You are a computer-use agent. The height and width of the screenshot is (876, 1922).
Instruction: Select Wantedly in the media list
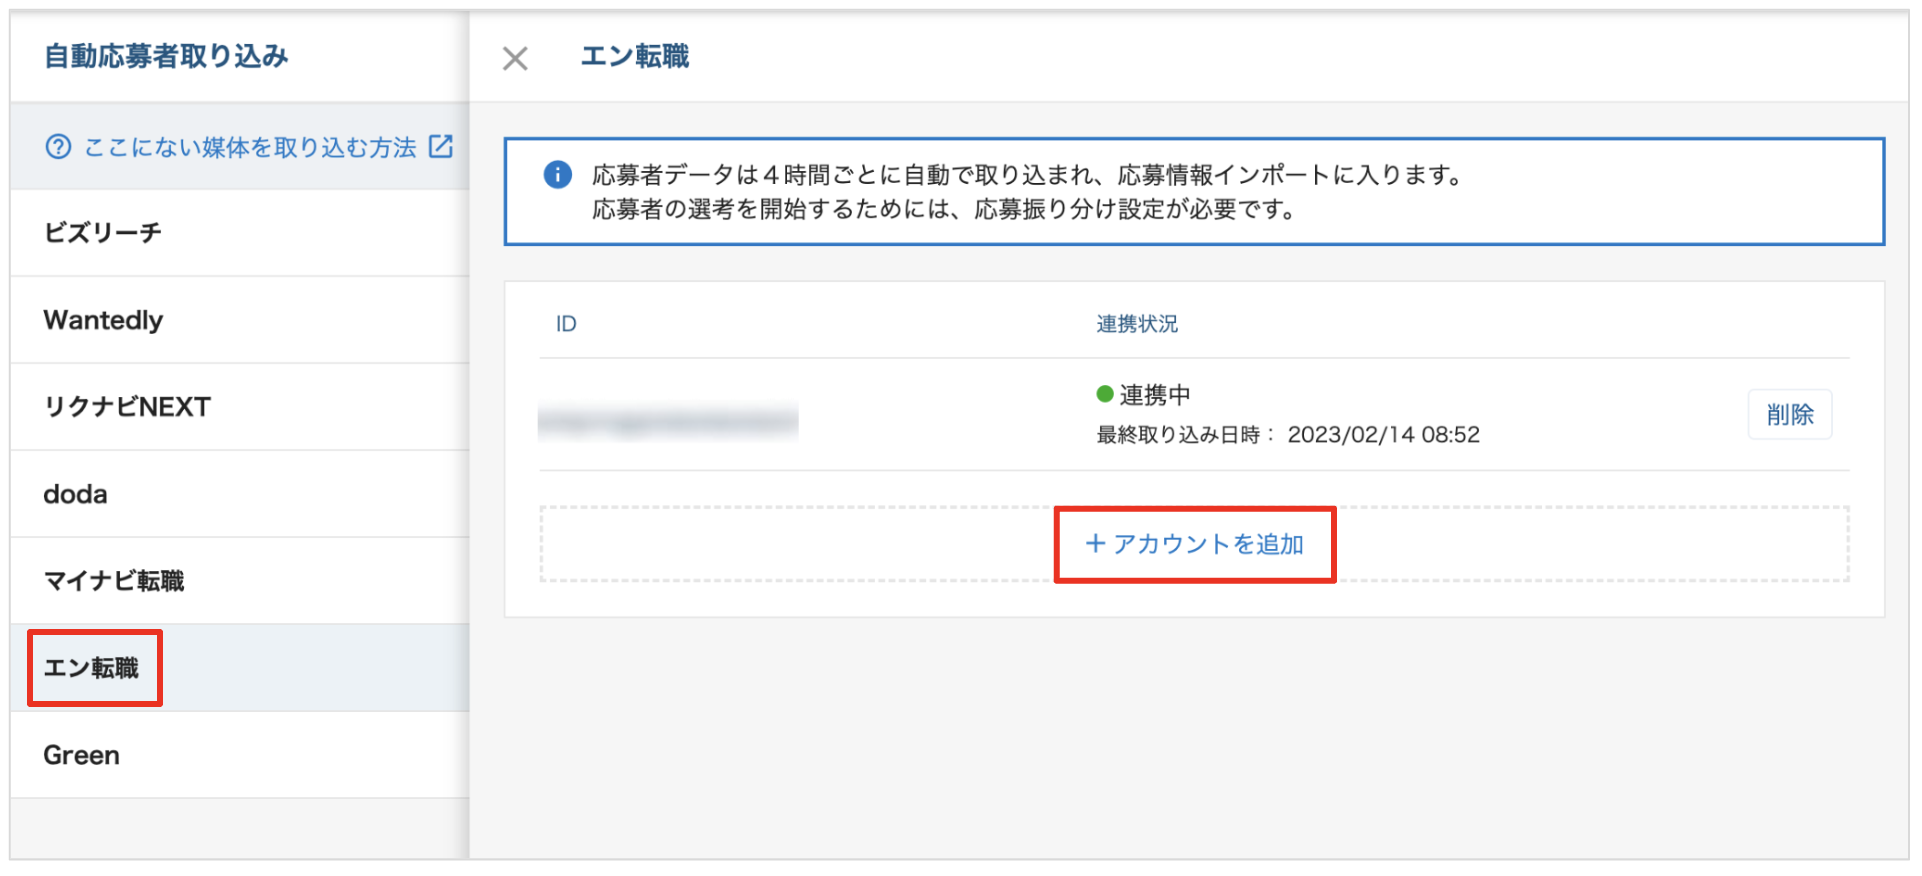(240, 320)
